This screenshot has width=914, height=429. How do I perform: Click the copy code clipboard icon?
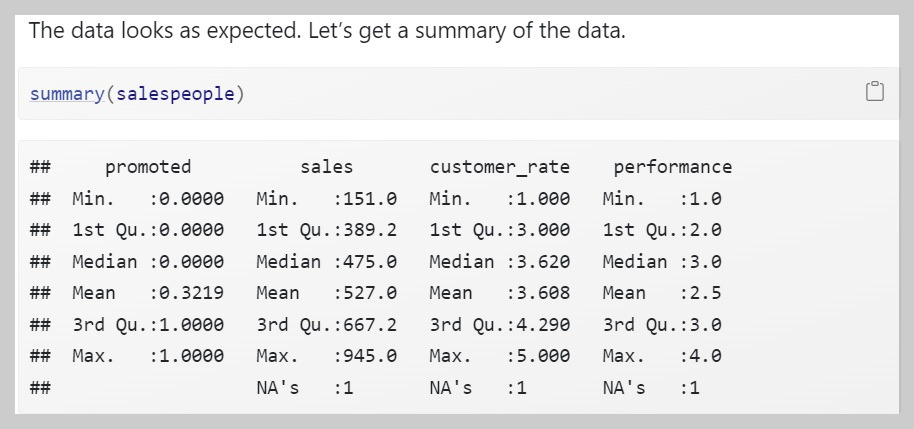point(874,93)
